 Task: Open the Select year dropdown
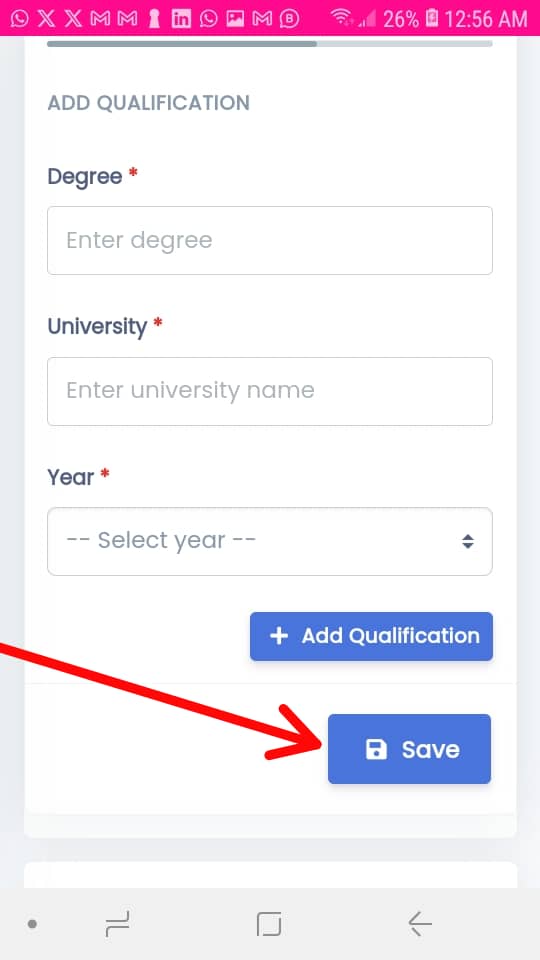270,541
